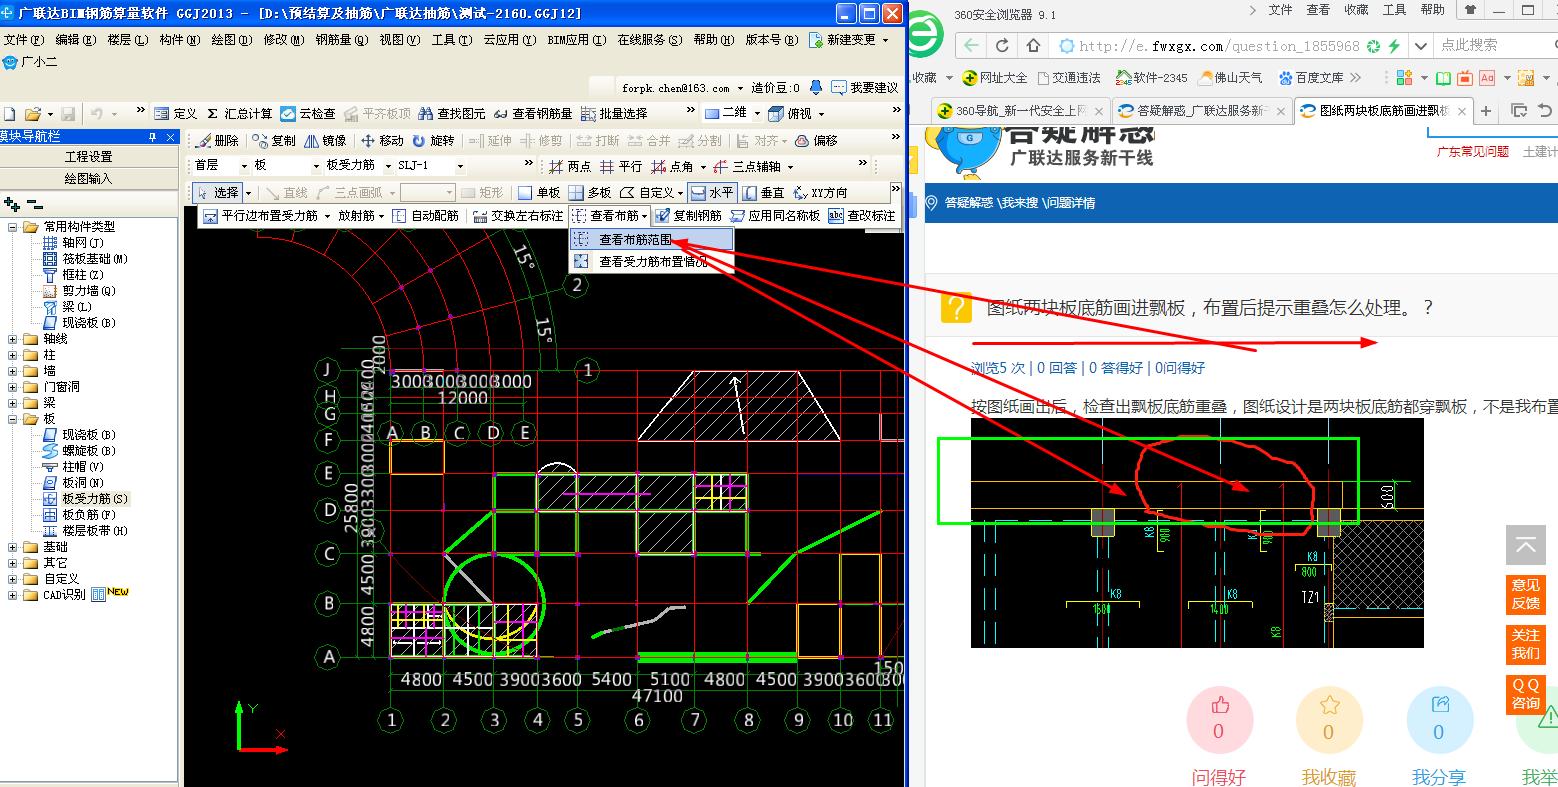Image resolution: width=1558 pixels, height=787 pixels.
Task: Open the BIM应用(I) menu
Action: tap(577, 40)
